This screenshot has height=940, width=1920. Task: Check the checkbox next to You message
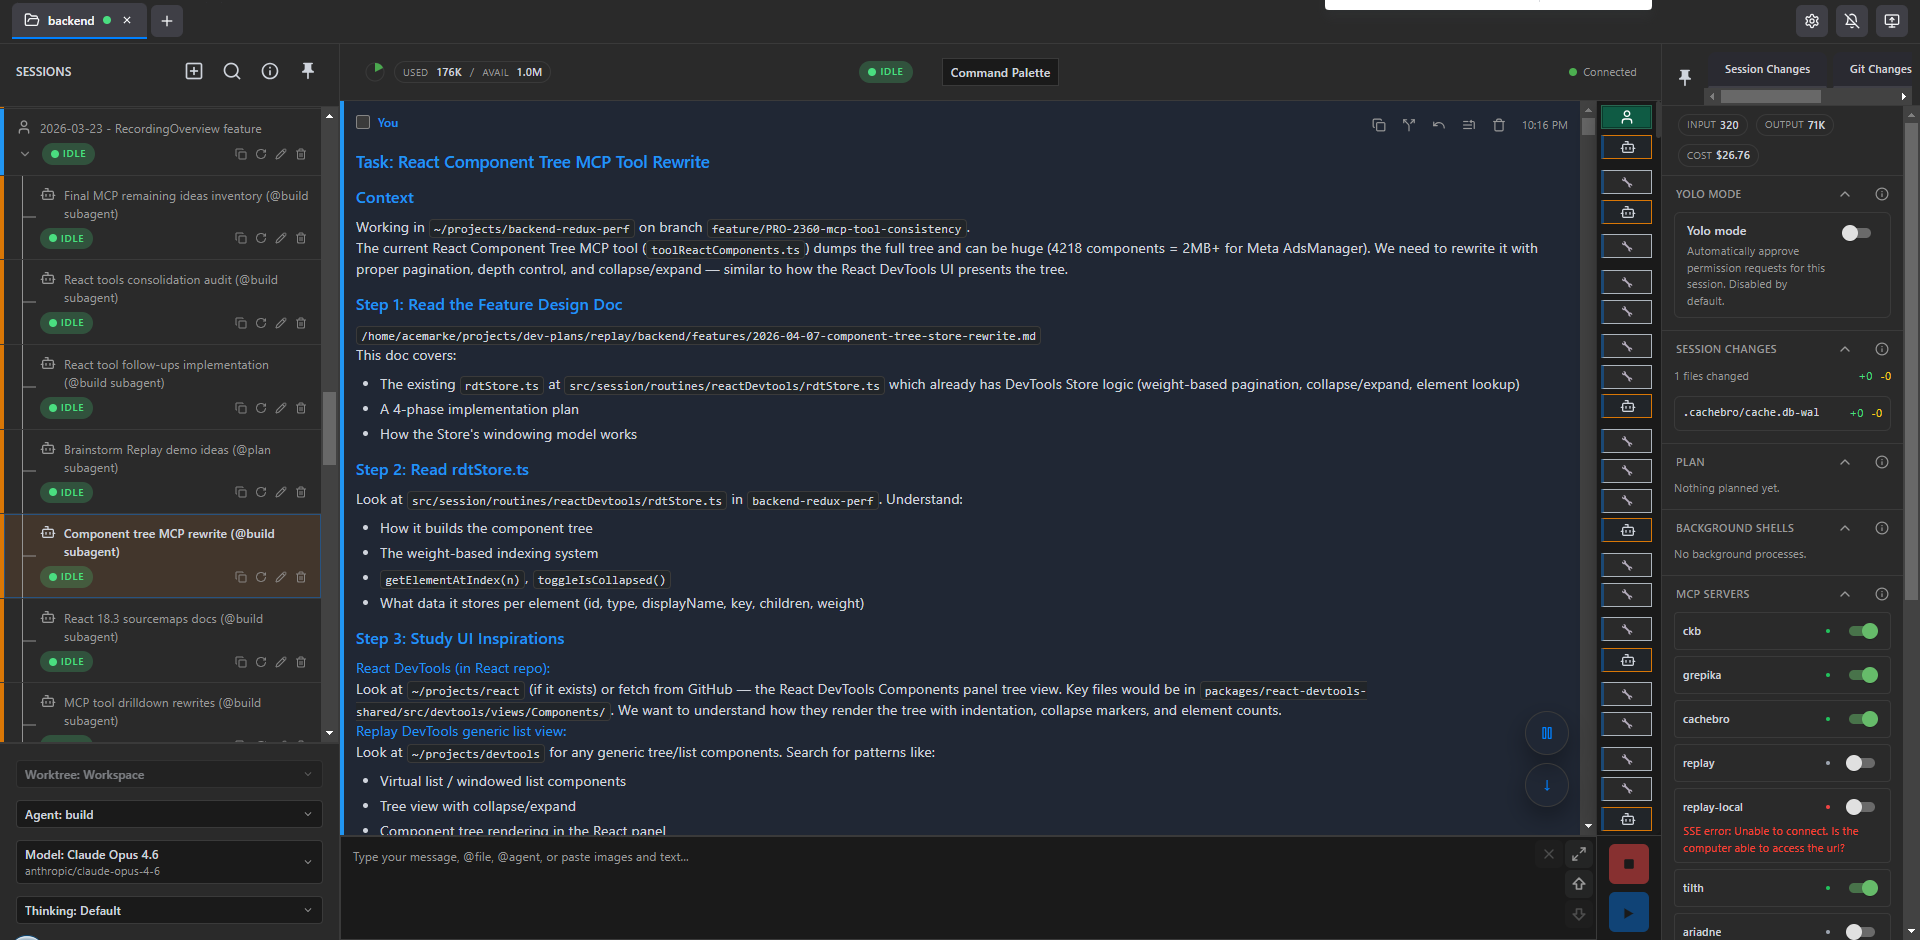pos(363,122)
